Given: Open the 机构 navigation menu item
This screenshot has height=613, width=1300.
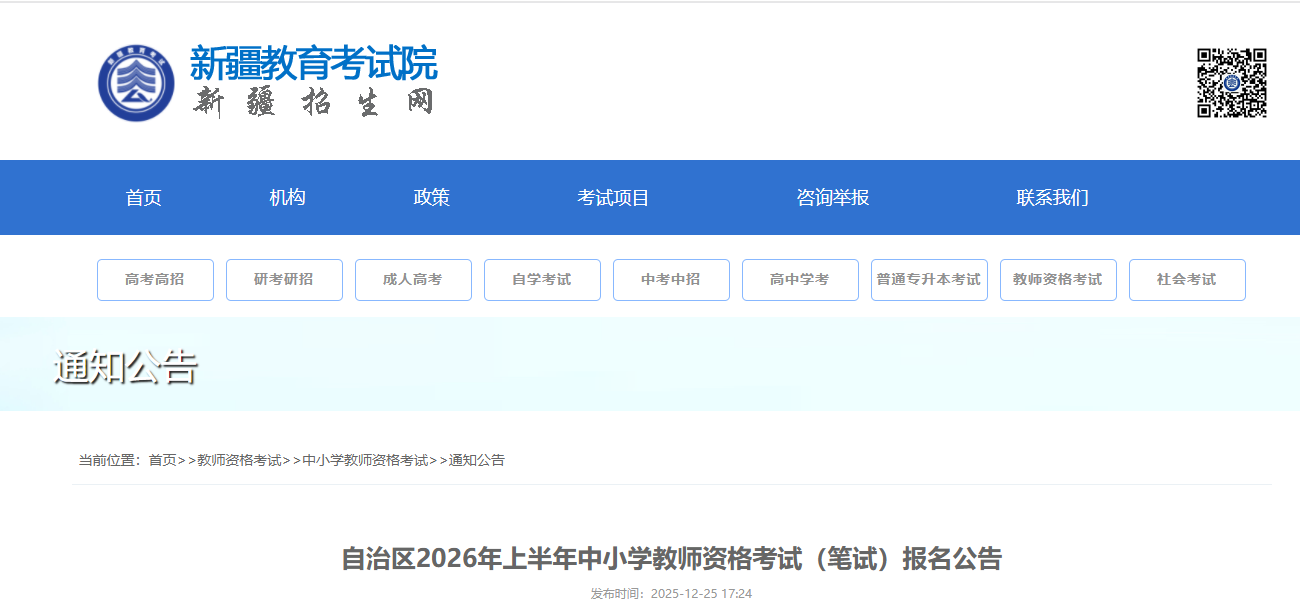Looking at the screenshot, I should 287,198.
